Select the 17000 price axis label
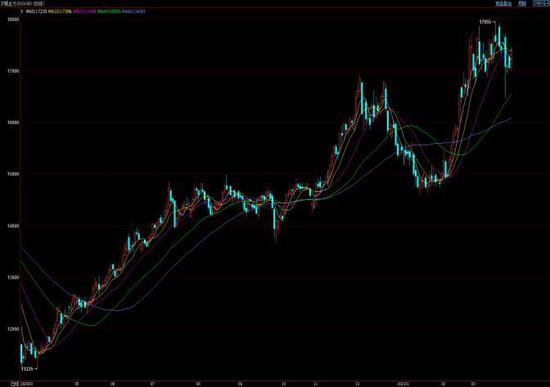550x387 pixels. (13, 71)
